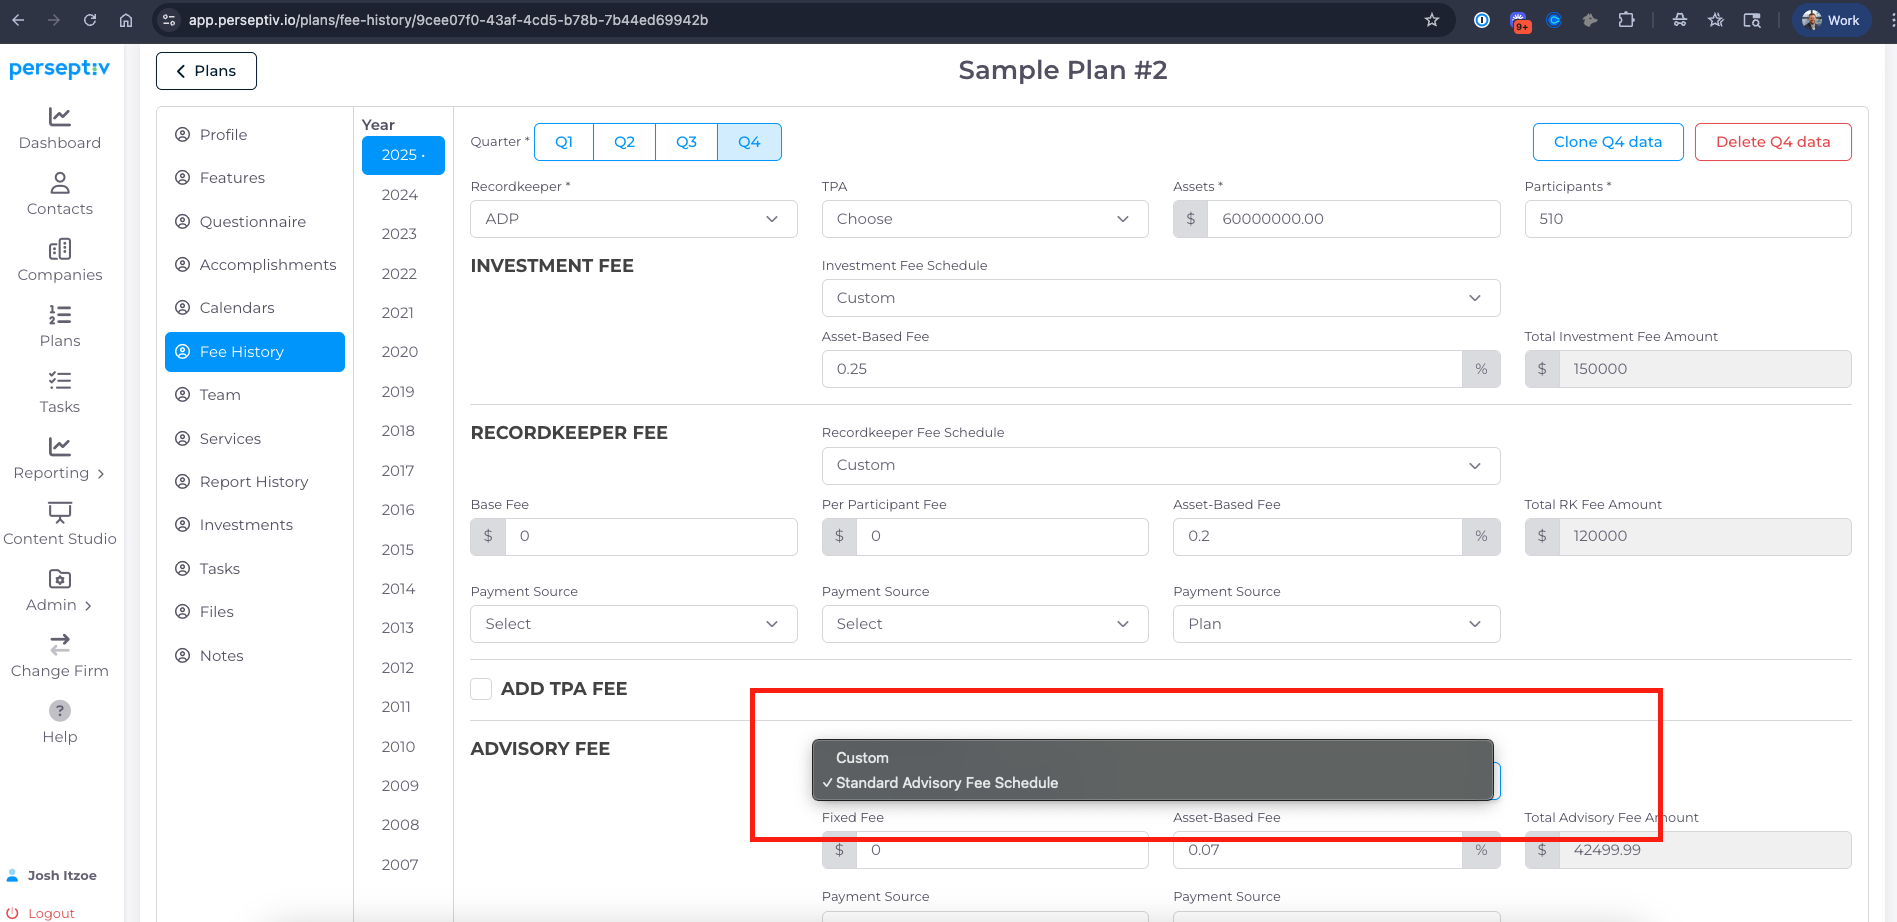Open the Notes section
Viewport: 1897px width, 922px height.
(x=255, y=656)
